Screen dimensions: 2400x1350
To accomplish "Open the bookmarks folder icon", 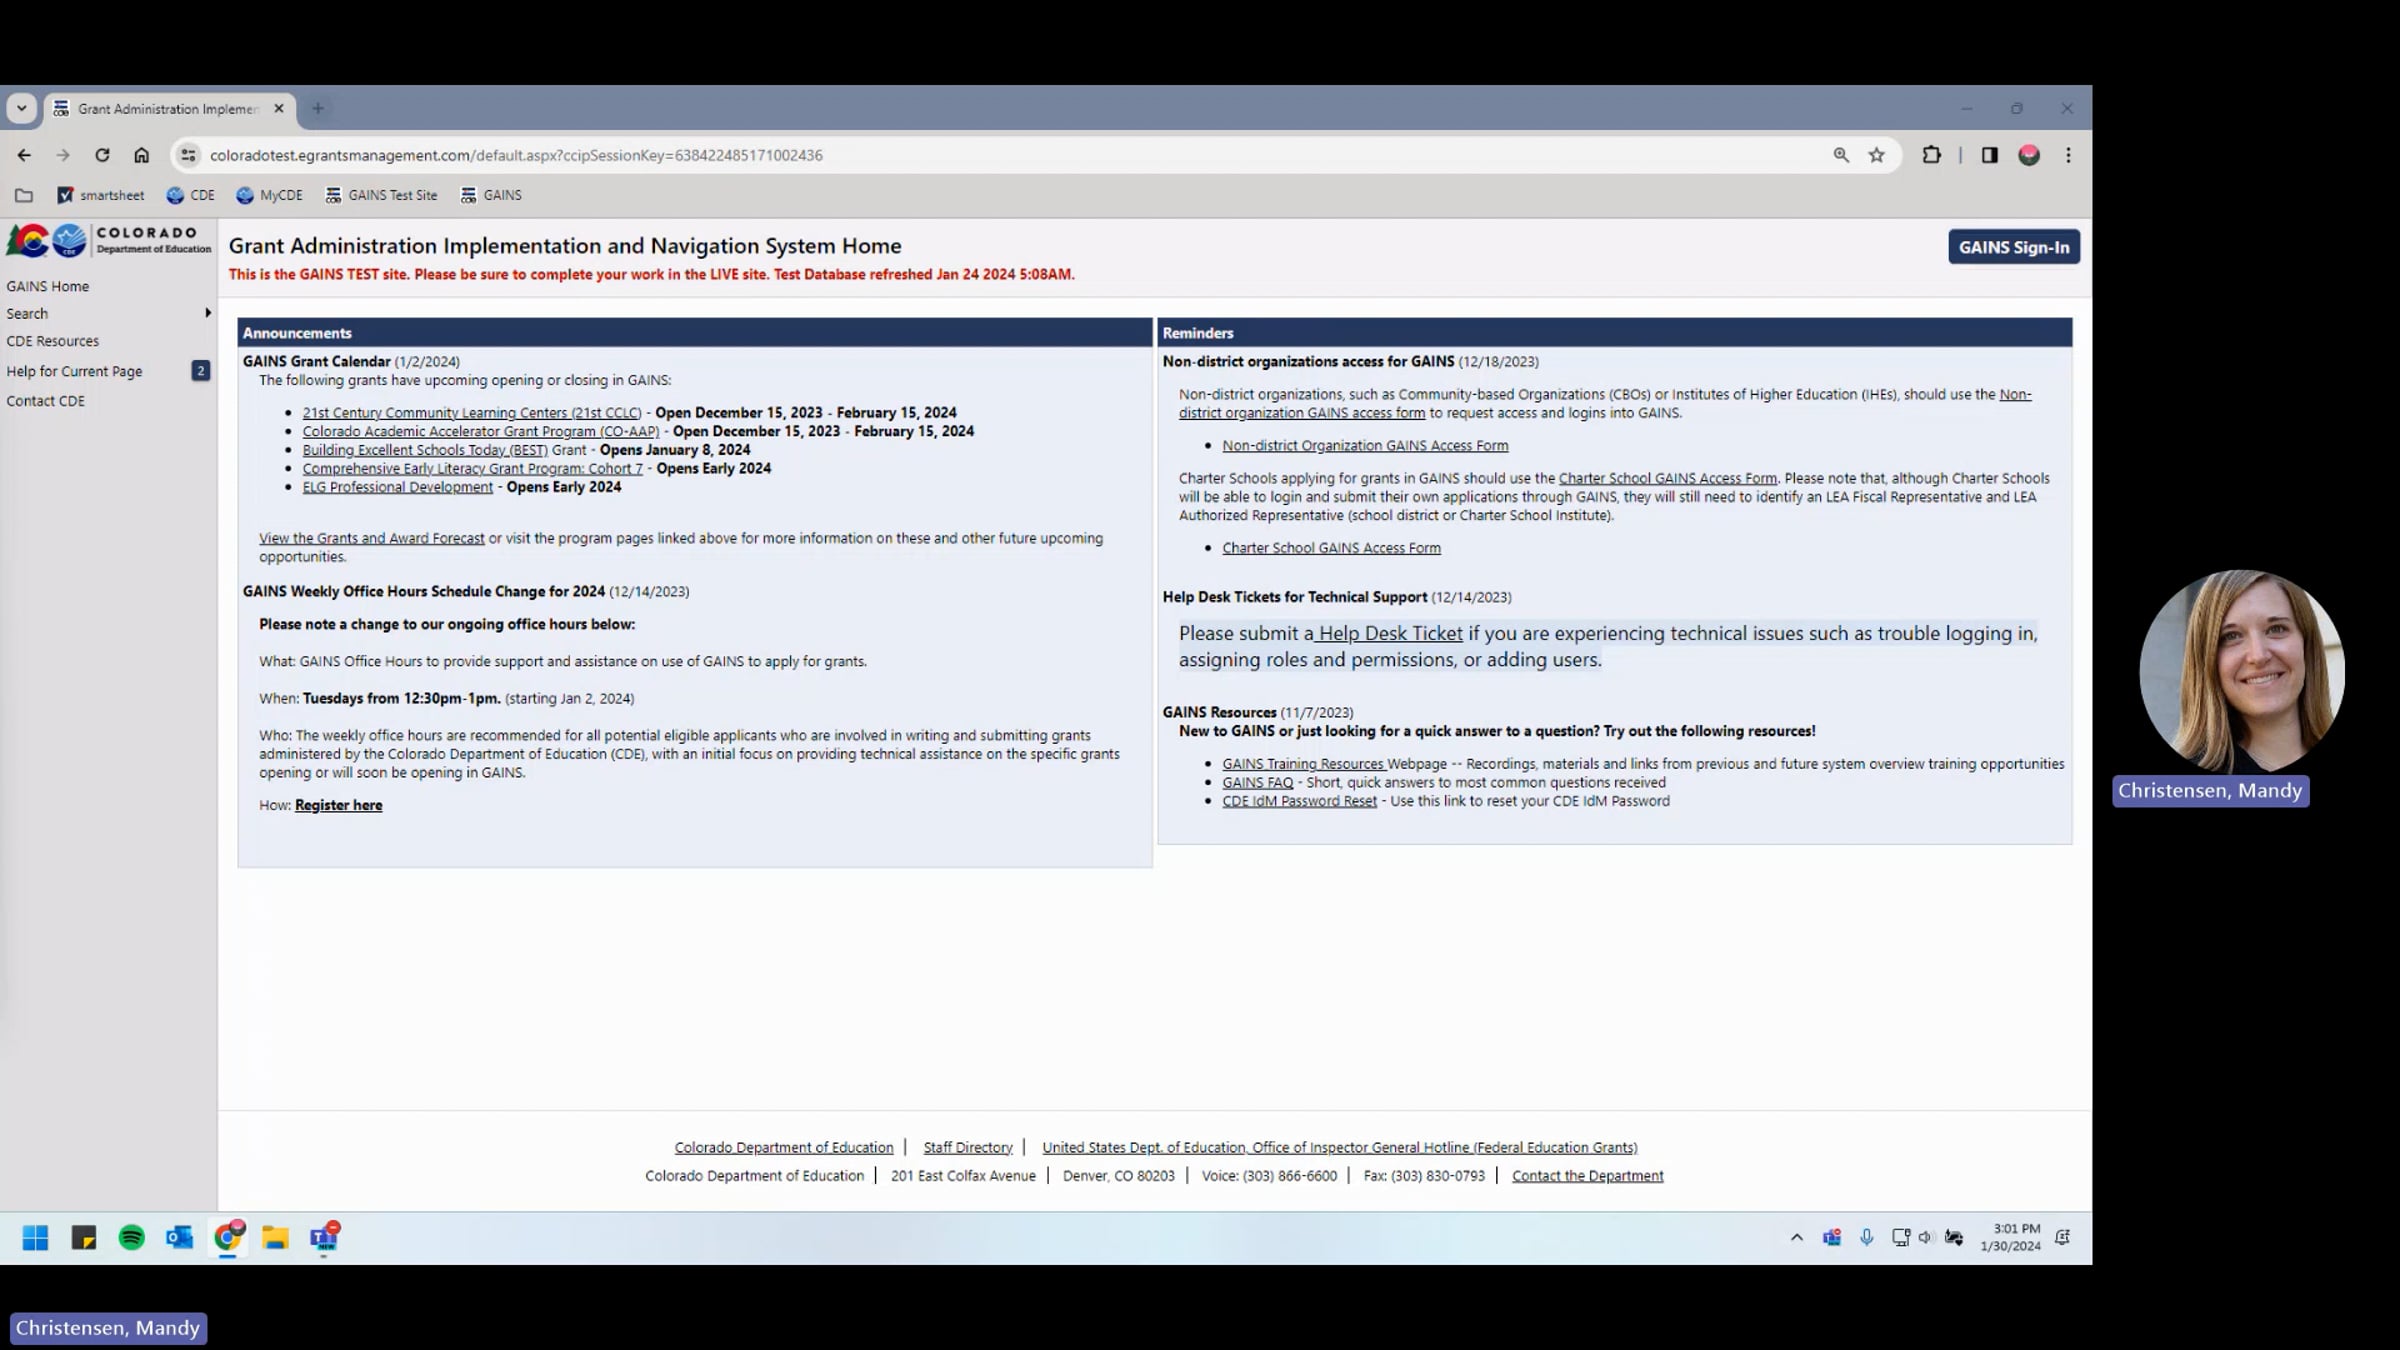I will 24,195.
